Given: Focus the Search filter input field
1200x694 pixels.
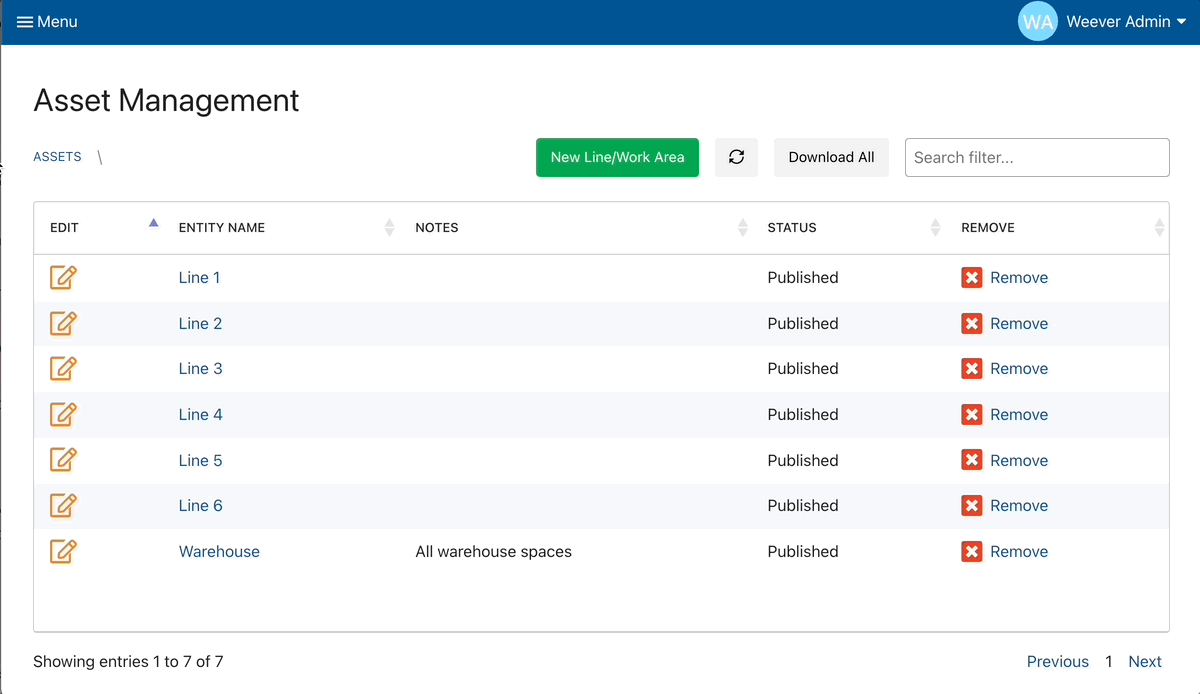Looking at the screenshot, I should click(x=1036, y=157).
